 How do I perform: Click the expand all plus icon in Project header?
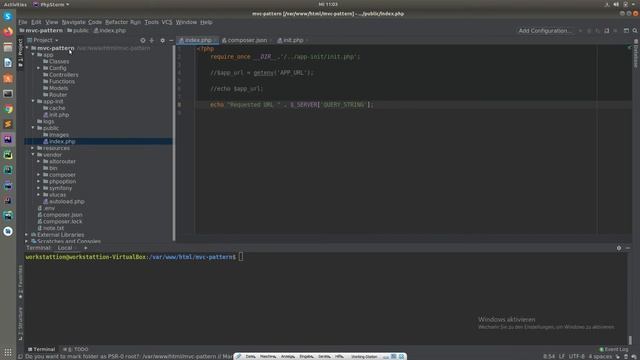[151, 40]
